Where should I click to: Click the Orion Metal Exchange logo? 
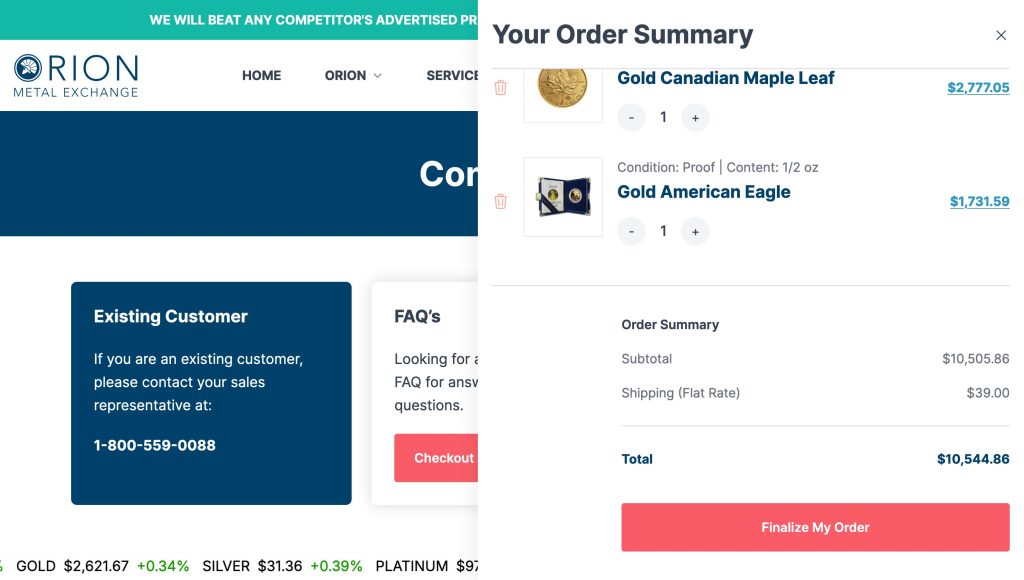point(76,75)
